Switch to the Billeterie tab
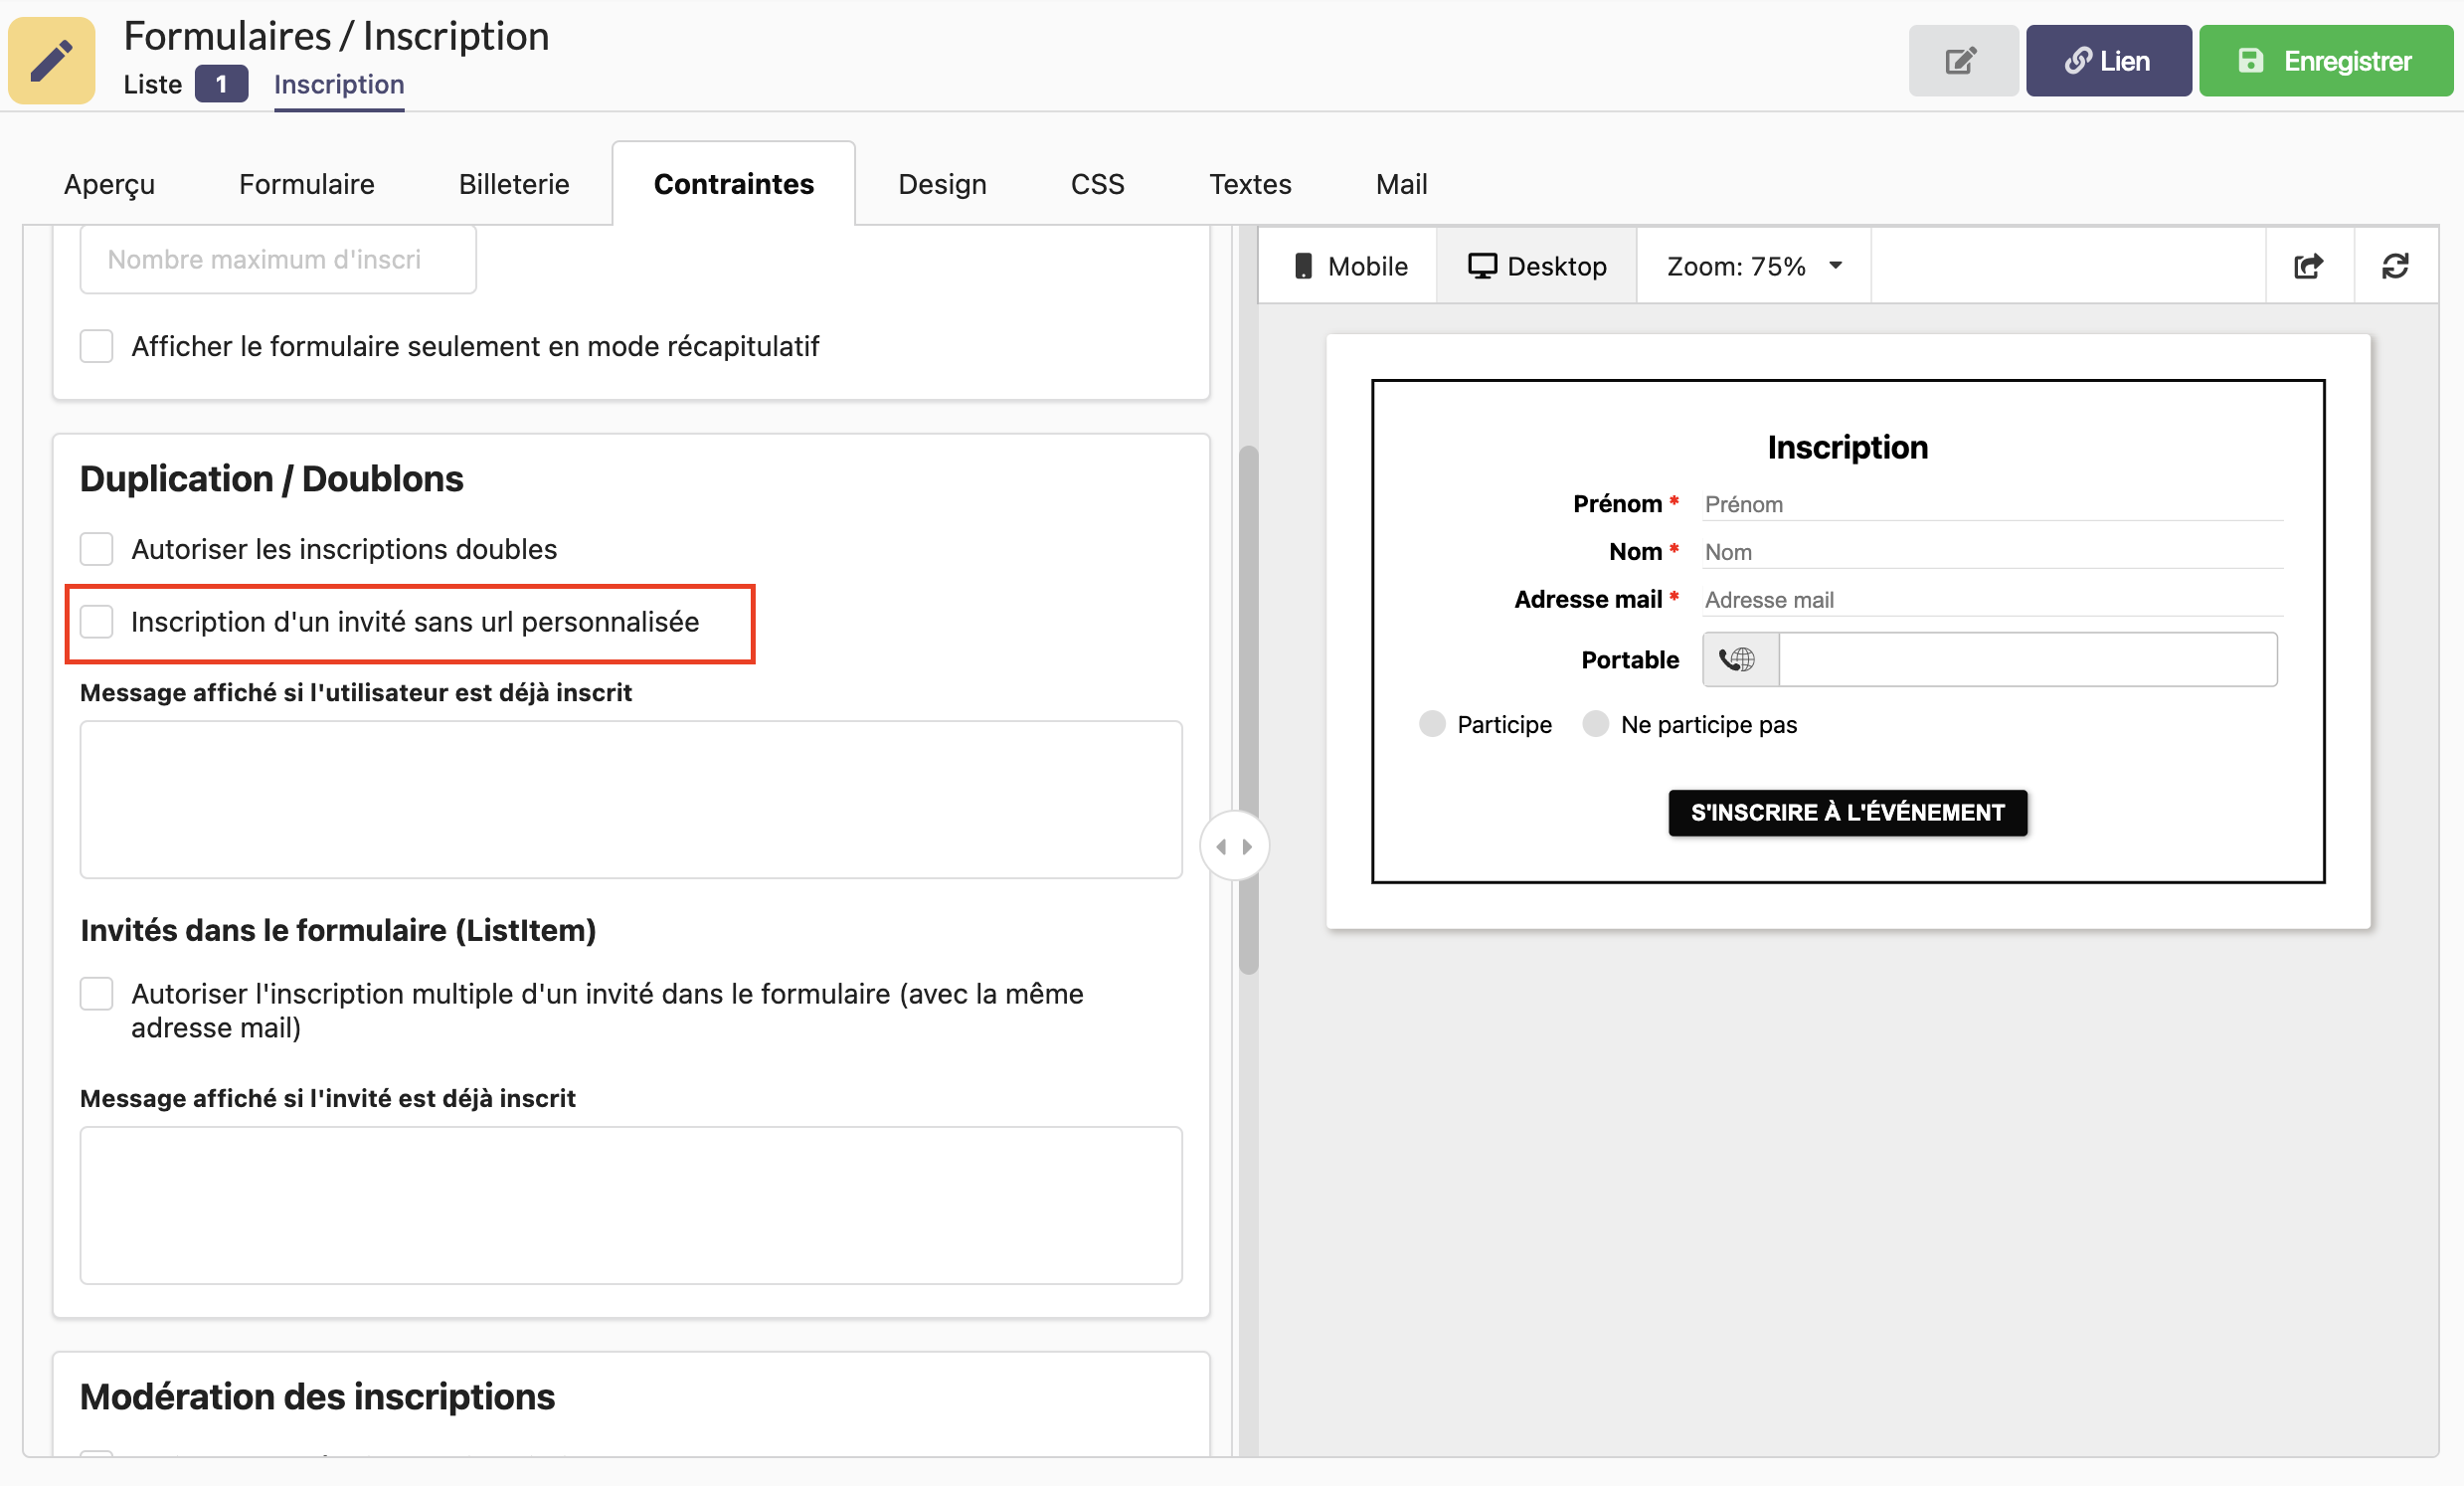Viewport: 2464px width, 1486px height. click(513, 184)
